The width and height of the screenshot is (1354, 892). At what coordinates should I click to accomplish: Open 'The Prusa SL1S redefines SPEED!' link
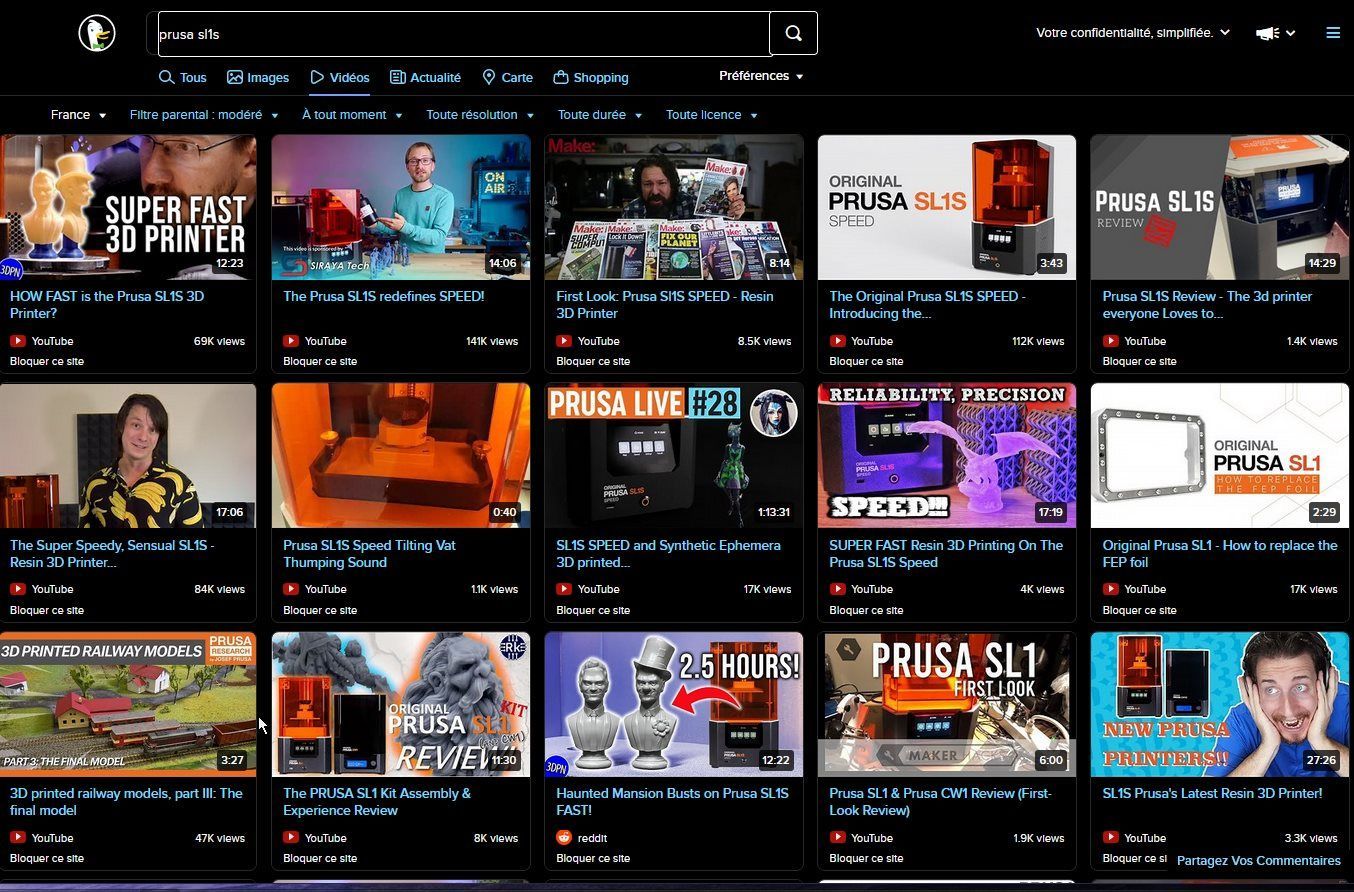click(x=384, y=296)
